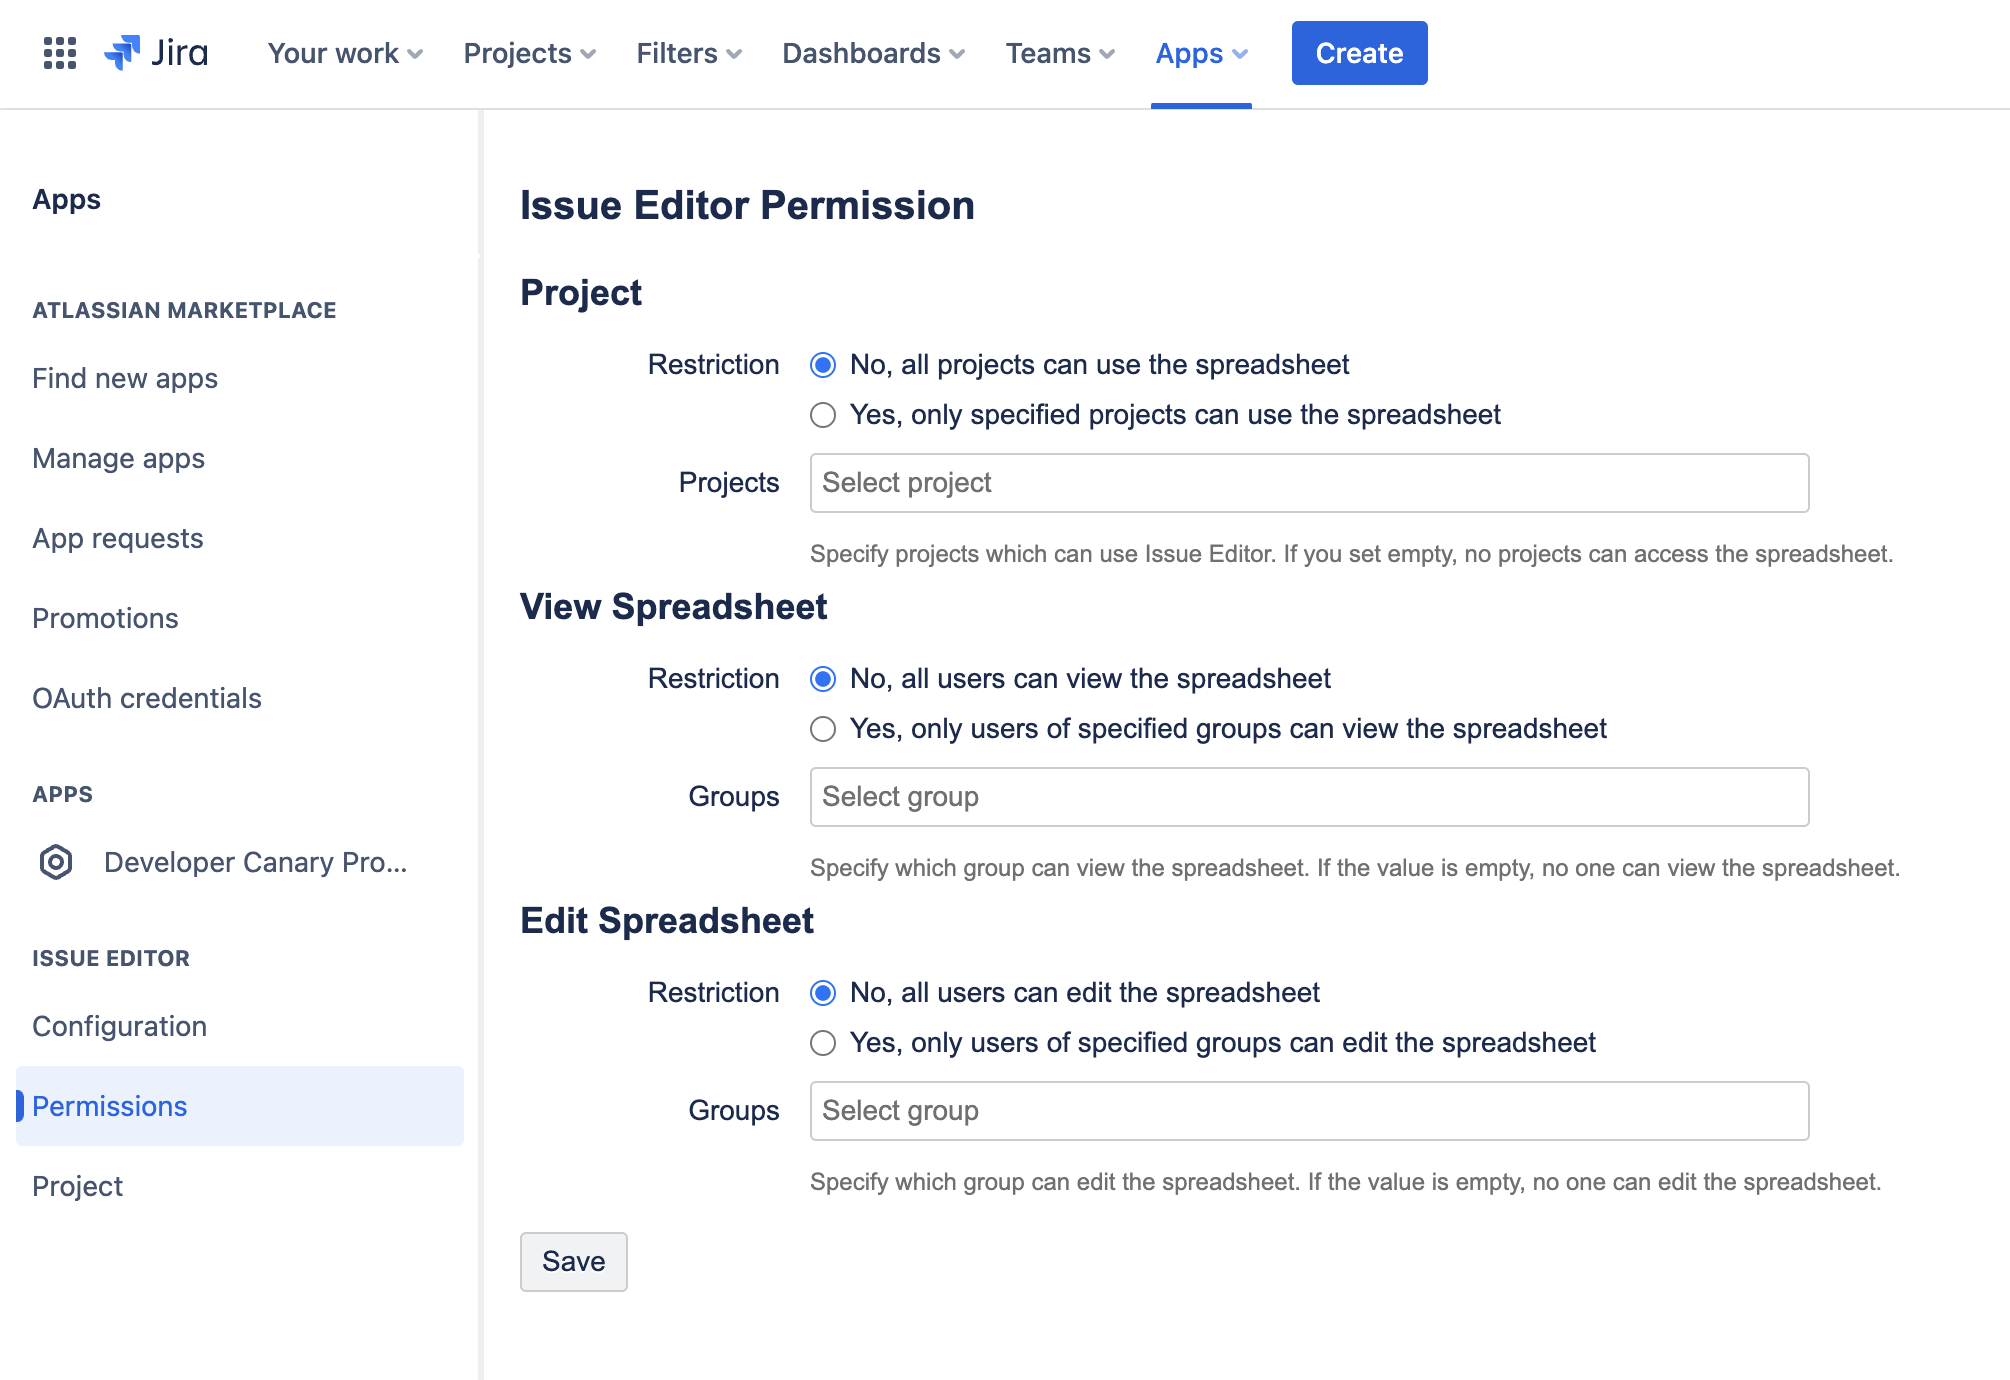Open Find new apps link
The height and width of the screenshot is (1380, 2010).
point(125,378)
